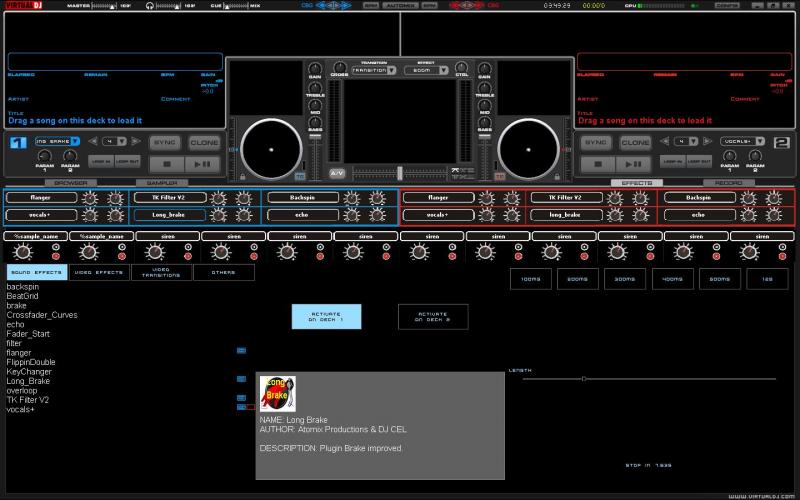Click the deck 1 stop button
The image size is (800, 500).
166,164
